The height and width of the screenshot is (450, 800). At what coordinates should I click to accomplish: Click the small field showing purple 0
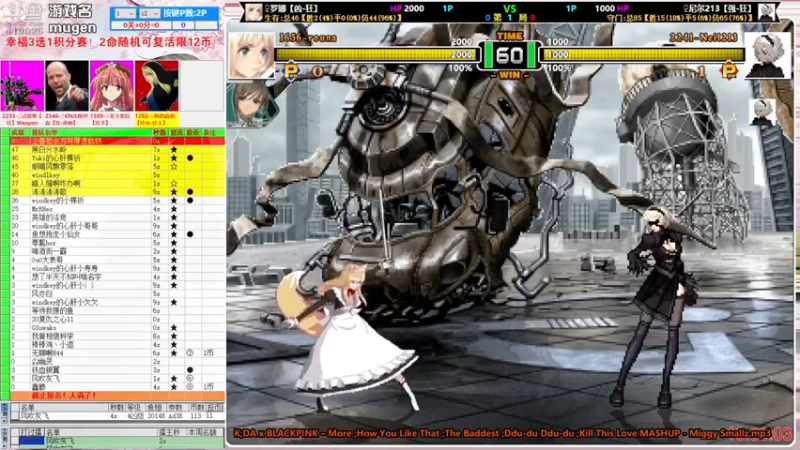pyautogui.click(x=183, y=25)
